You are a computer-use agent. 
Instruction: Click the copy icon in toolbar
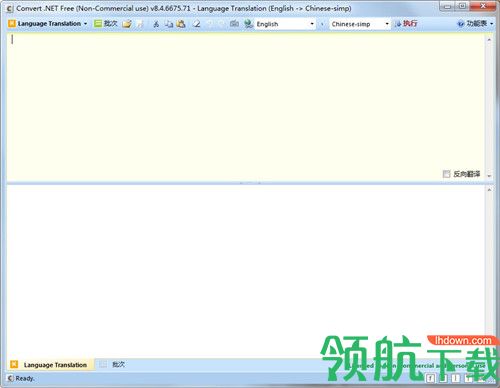[169, 24]
